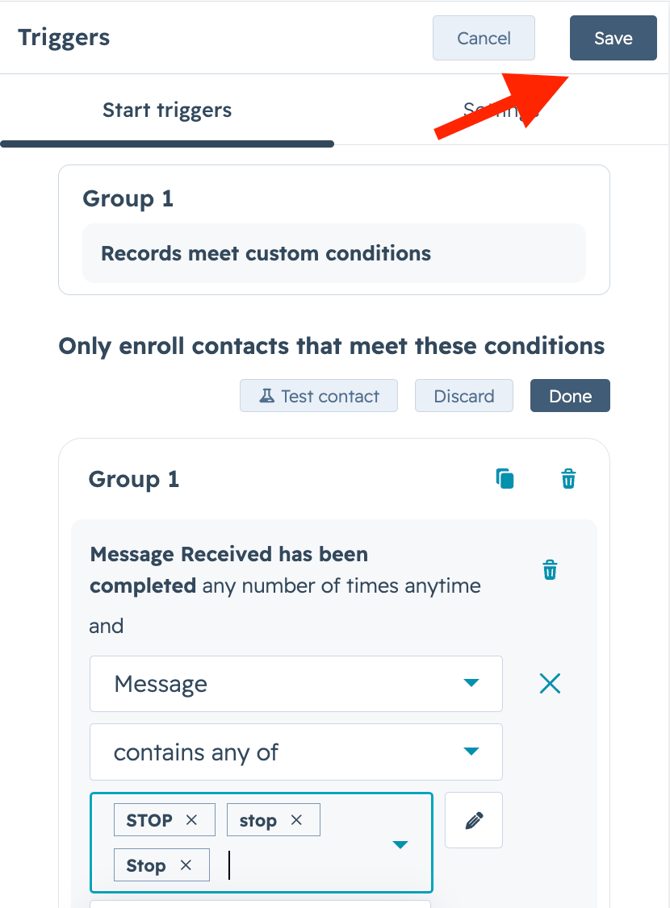Click the Done button
This screenshot has height=908, width=670.
[570, 396]
